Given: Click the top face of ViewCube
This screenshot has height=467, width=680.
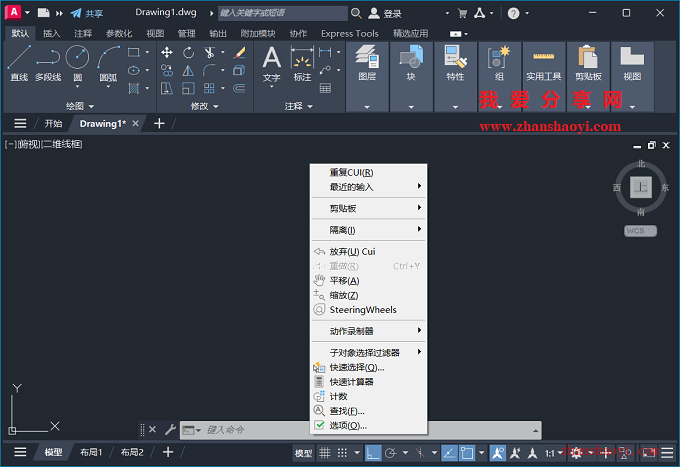Looking at the screenshot, I should coord(641,187).
